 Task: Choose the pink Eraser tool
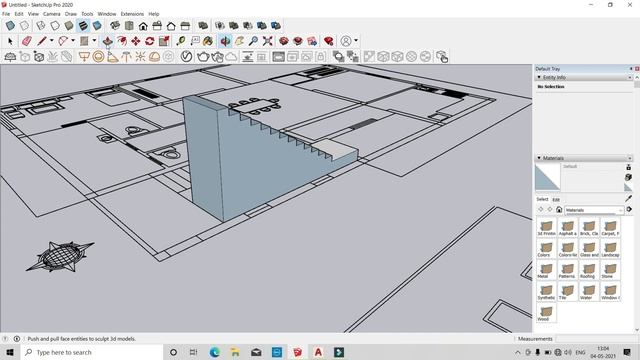click(27, 41)
